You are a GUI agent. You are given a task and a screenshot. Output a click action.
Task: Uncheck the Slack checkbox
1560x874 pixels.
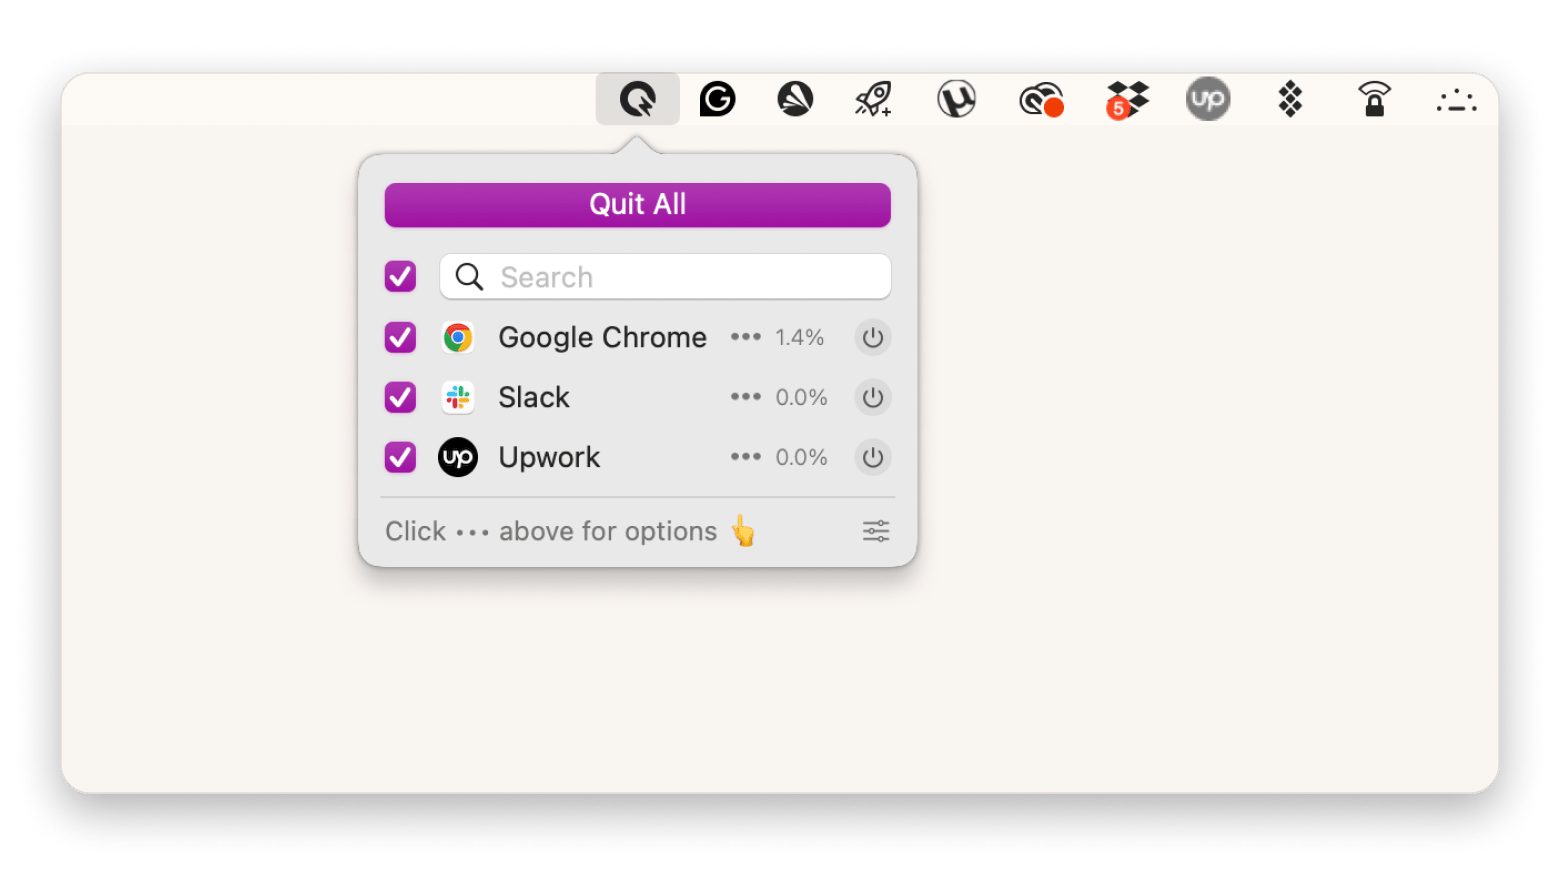click(x=400, y=397)
